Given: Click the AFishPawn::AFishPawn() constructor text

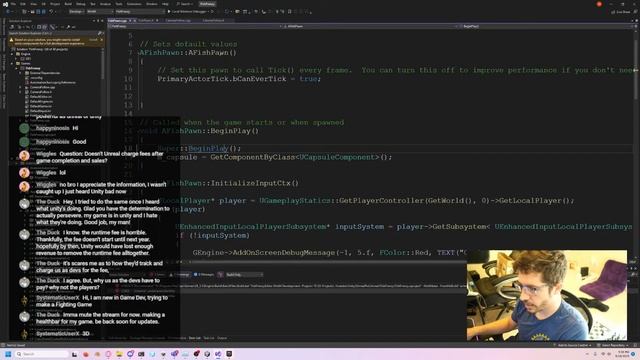Looking at the screenshot, I should coord(188,53).
